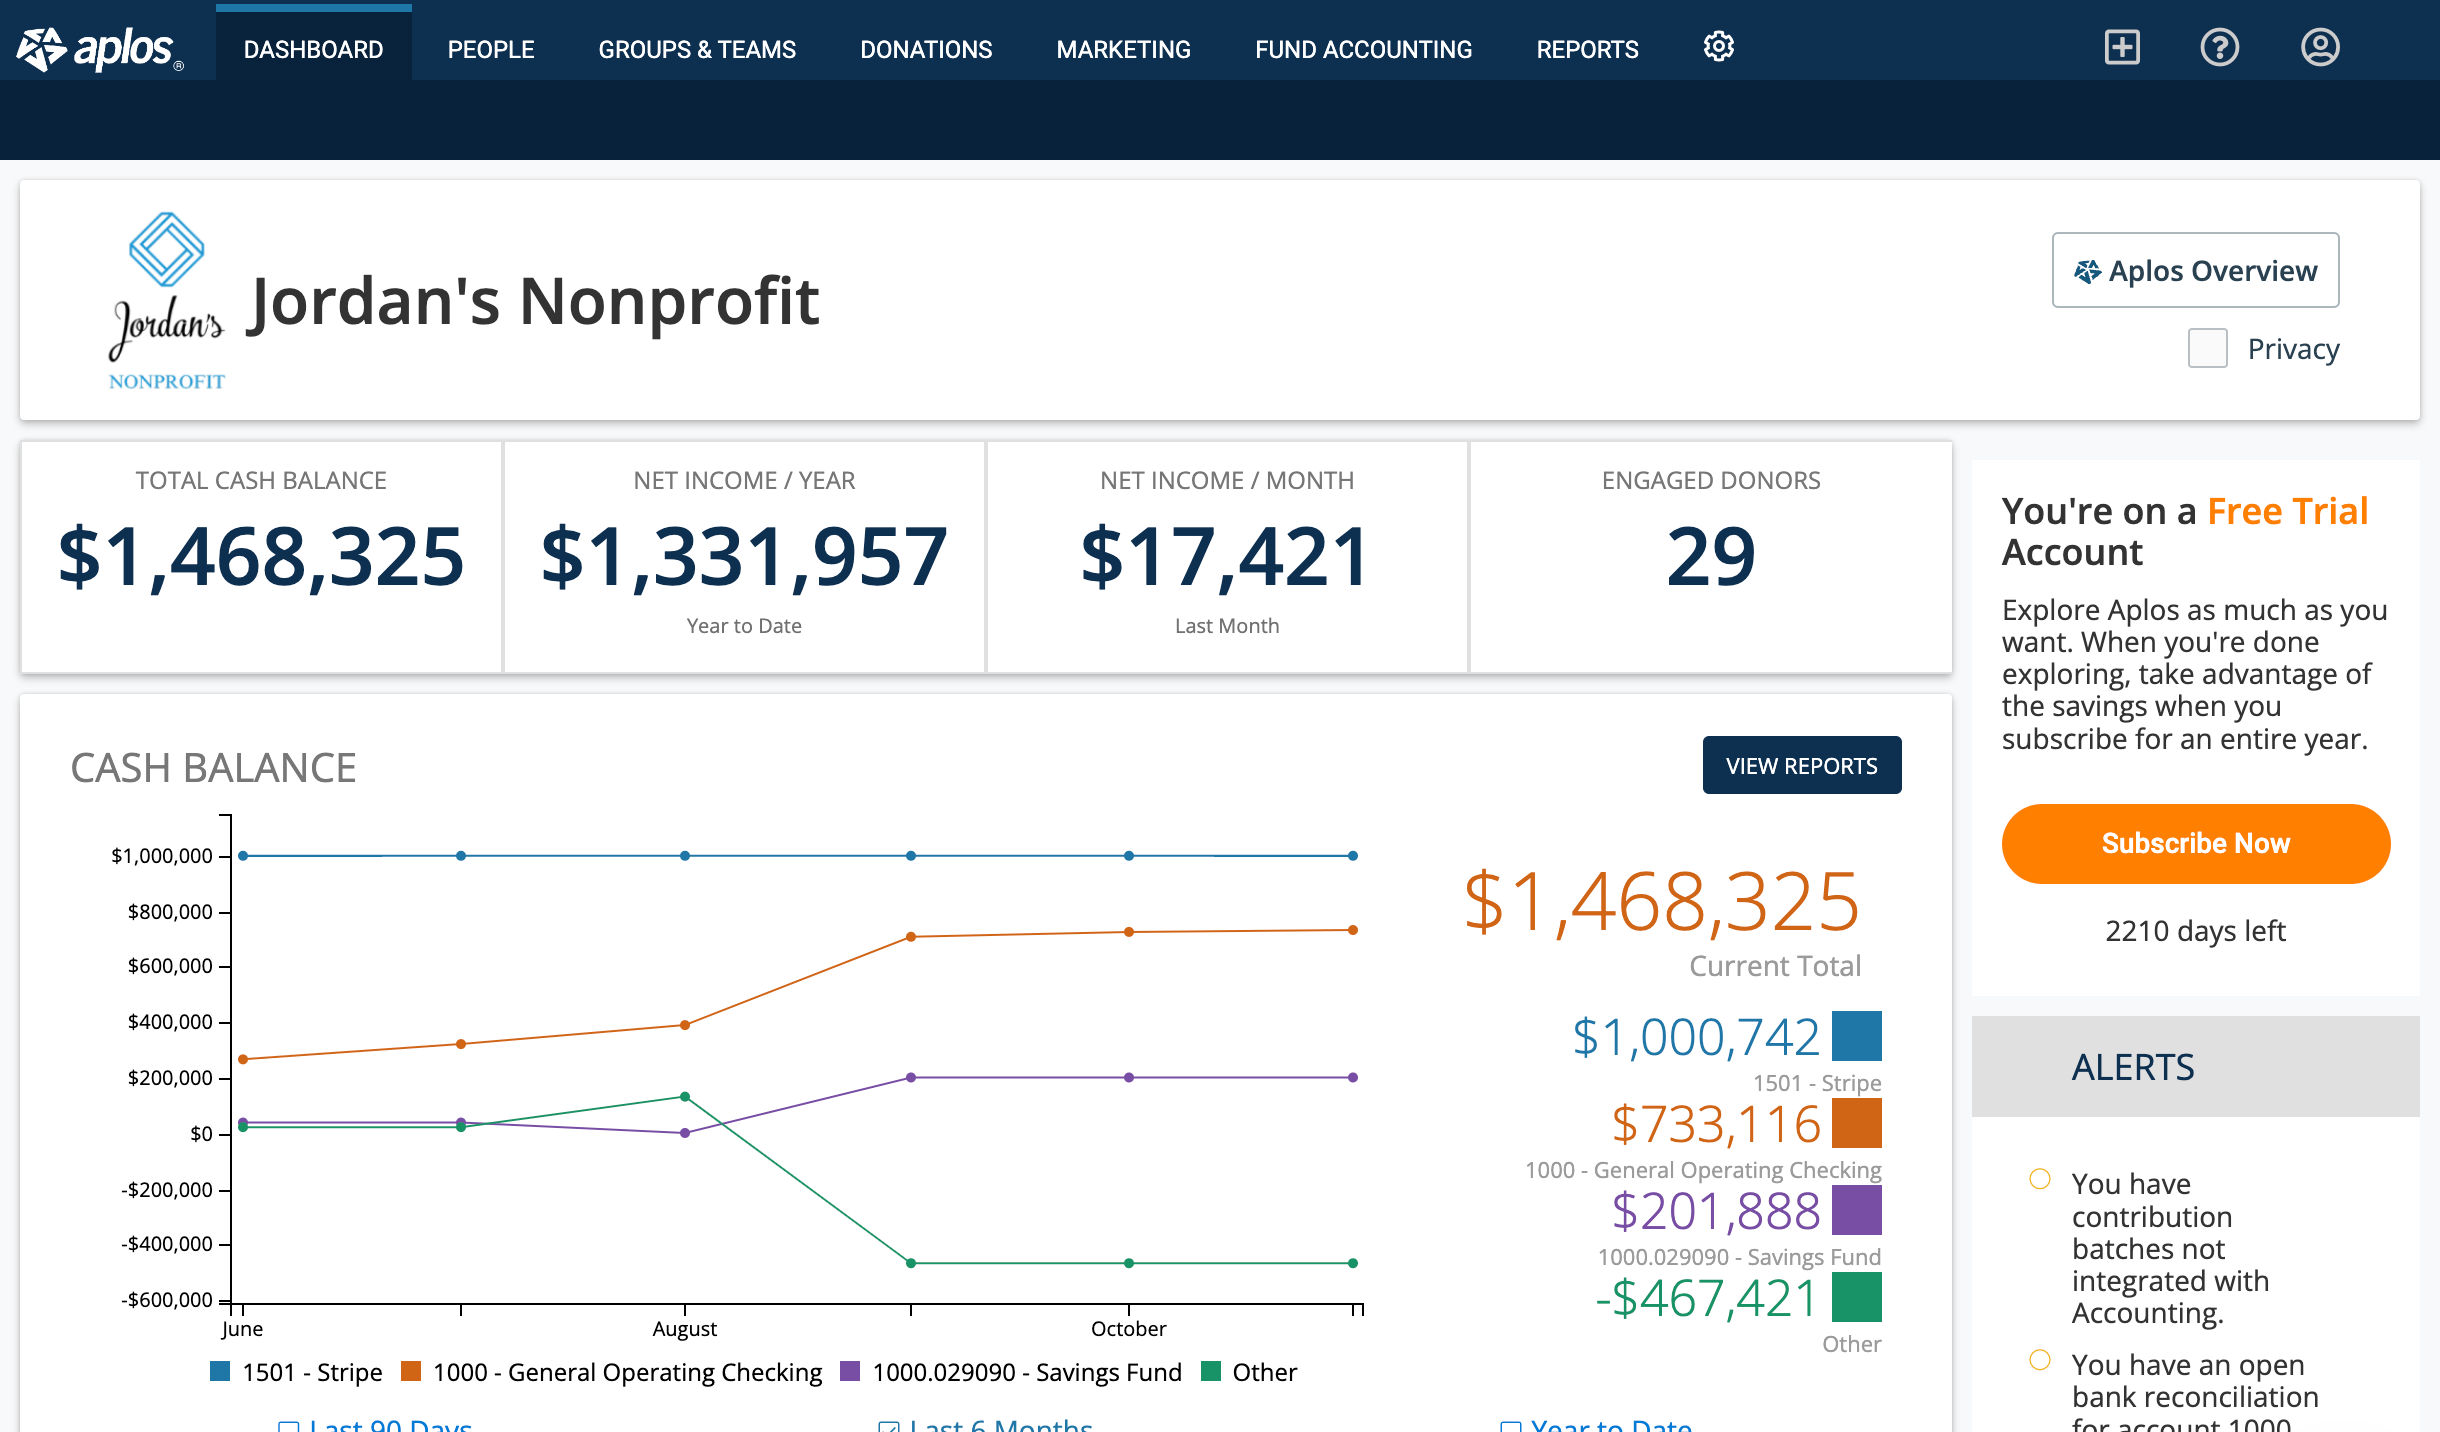Open the Donations menu
Screen dimensions: 2440x1432
pyautogui.click(x=926, y=49)
